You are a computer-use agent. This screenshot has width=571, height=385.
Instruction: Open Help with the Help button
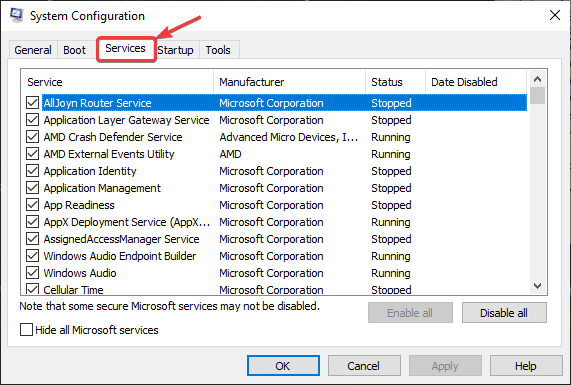526,366
